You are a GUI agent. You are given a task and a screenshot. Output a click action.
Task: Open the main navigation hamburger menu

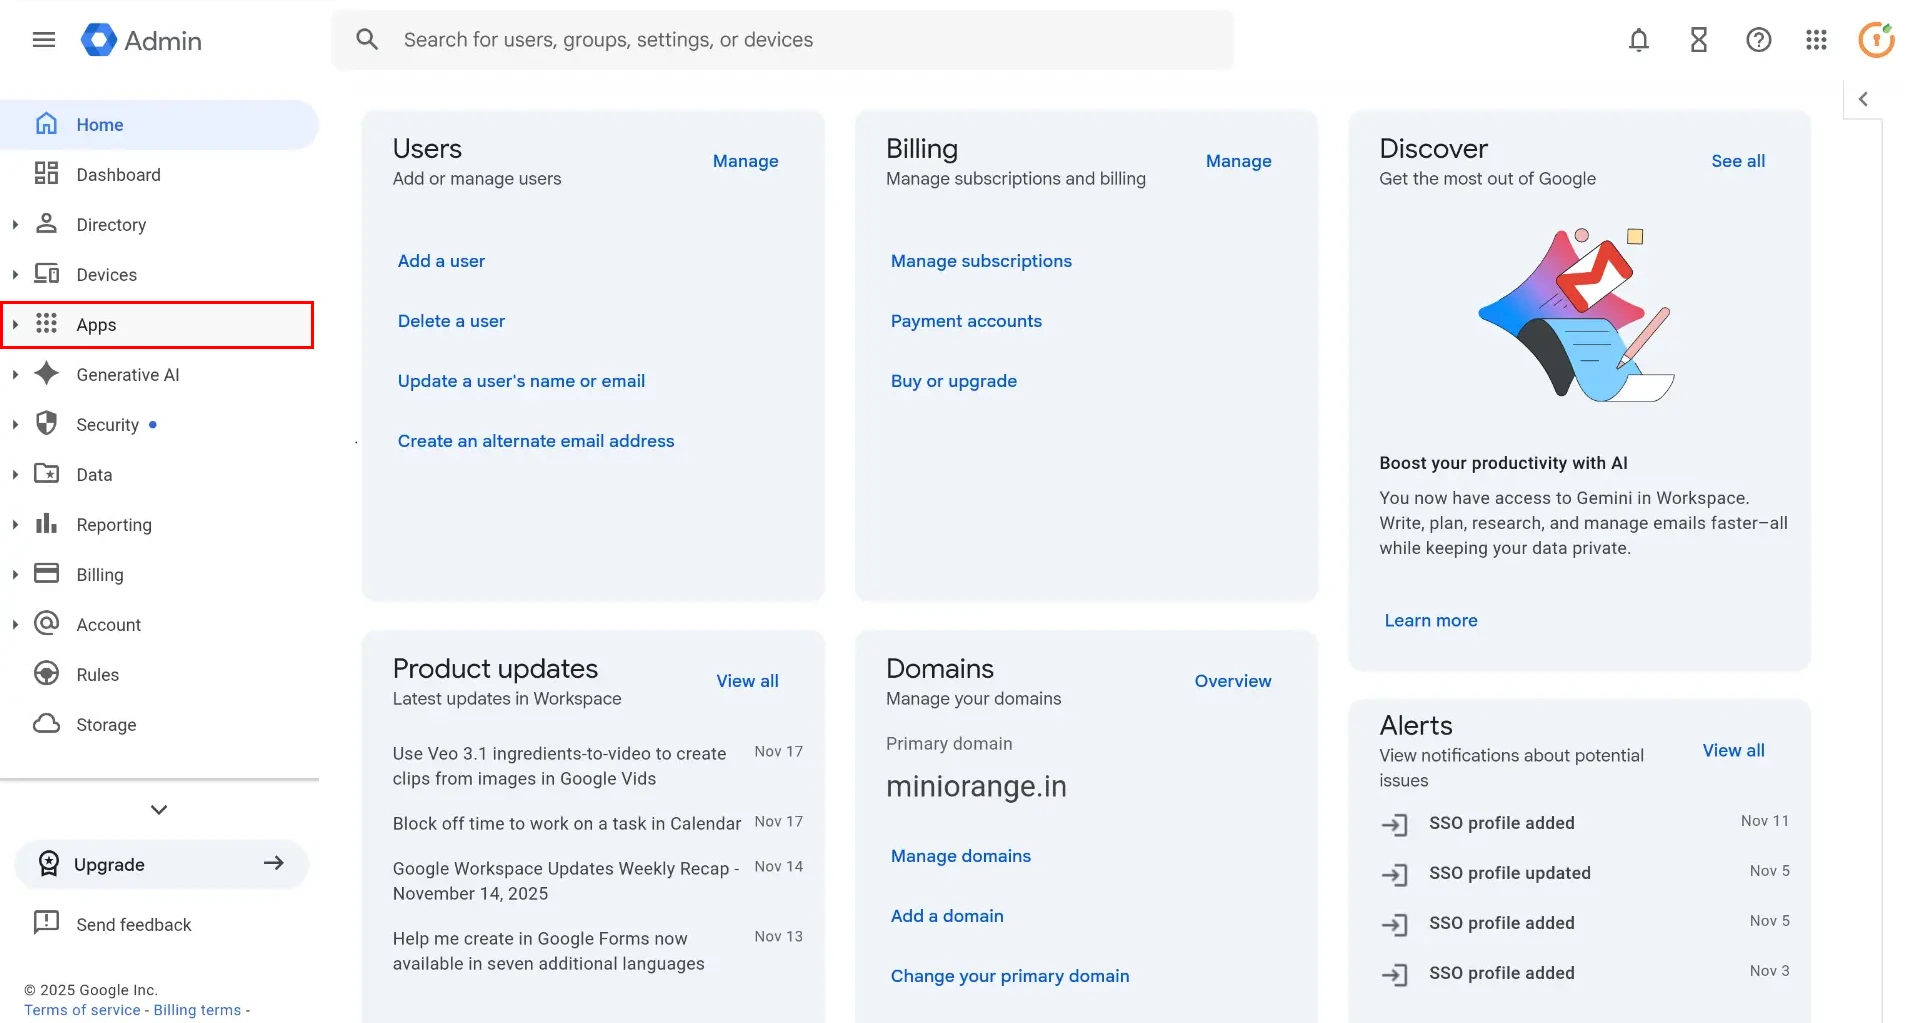[43, 40]
